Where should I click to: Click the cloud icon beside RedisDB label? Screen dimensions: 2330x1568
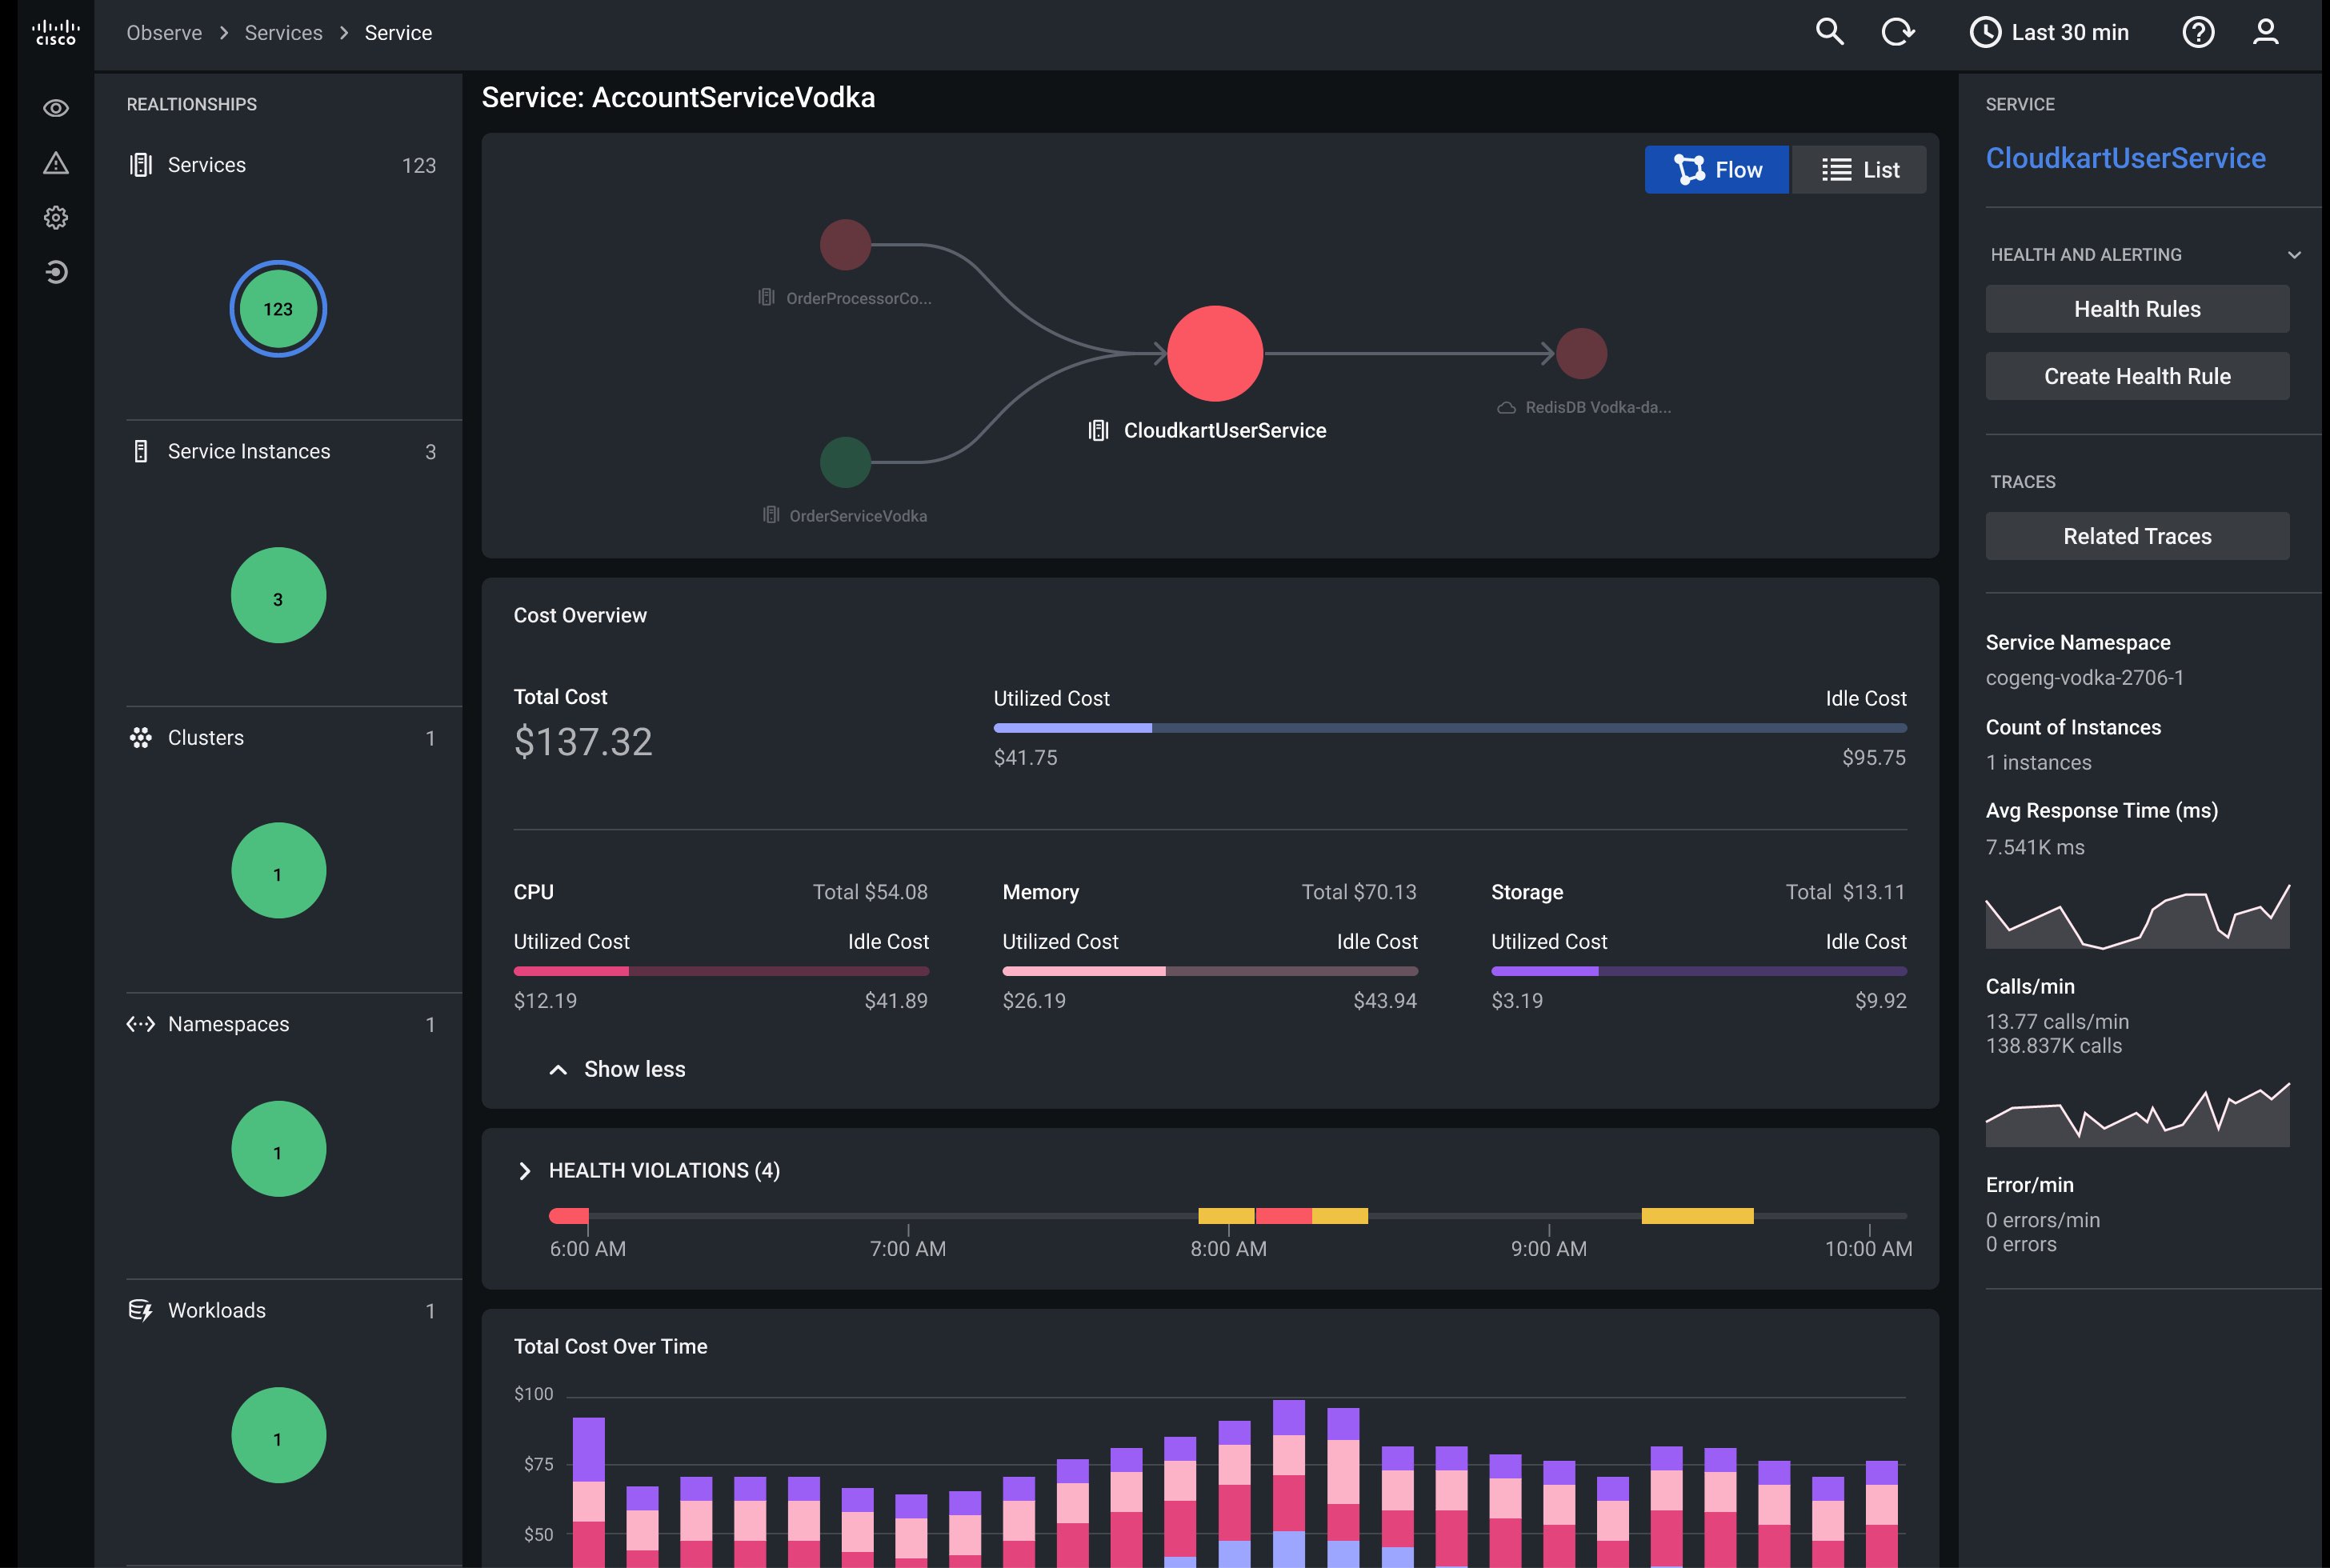1506,407
